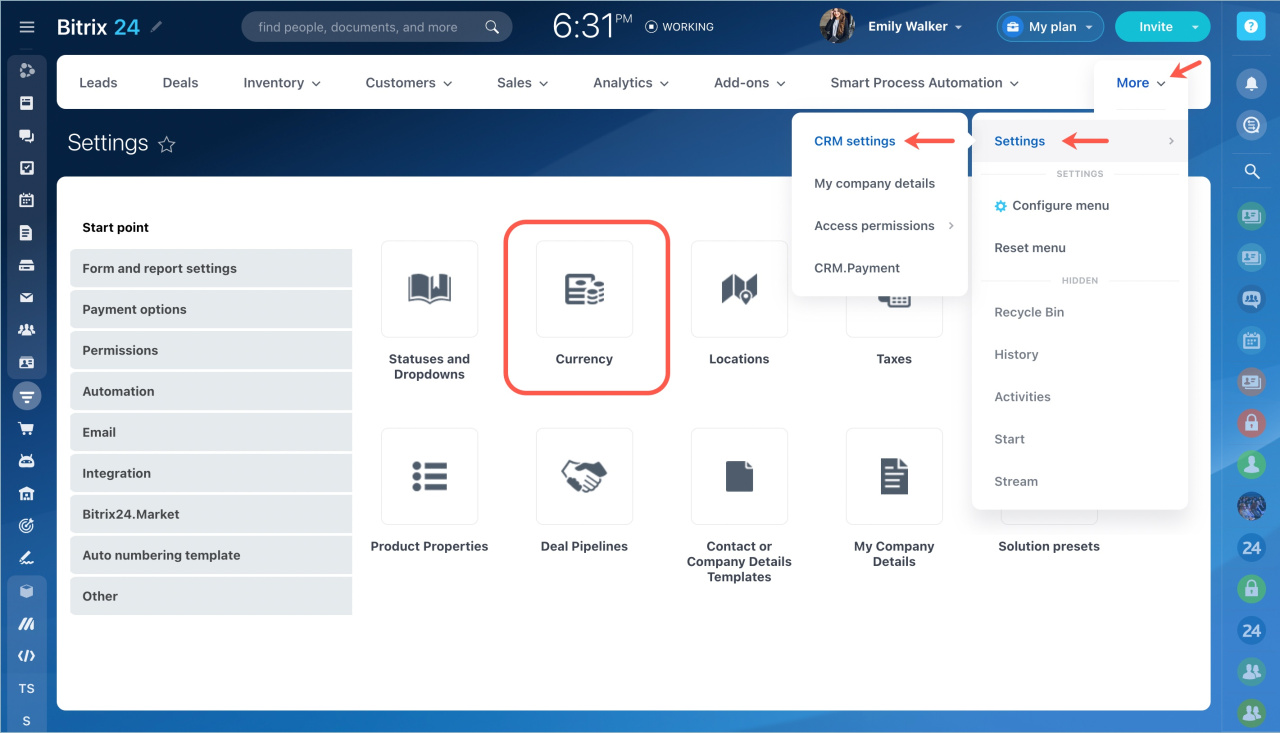This screenshot has height=733, width=1280.
Task: Open target goal icon in left sidebar
Action: click(27, 525)
